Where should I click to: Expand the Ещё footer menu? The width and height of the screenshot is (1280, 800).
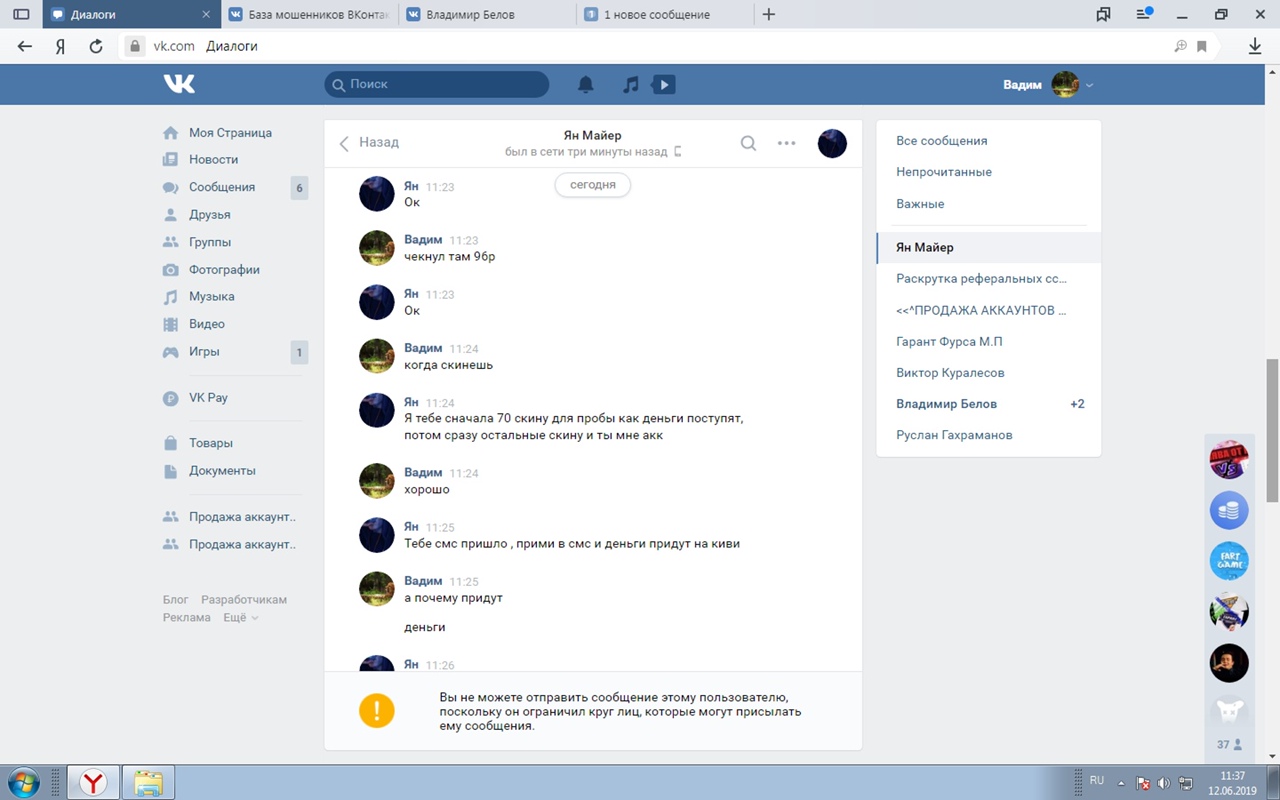[240, 618]
